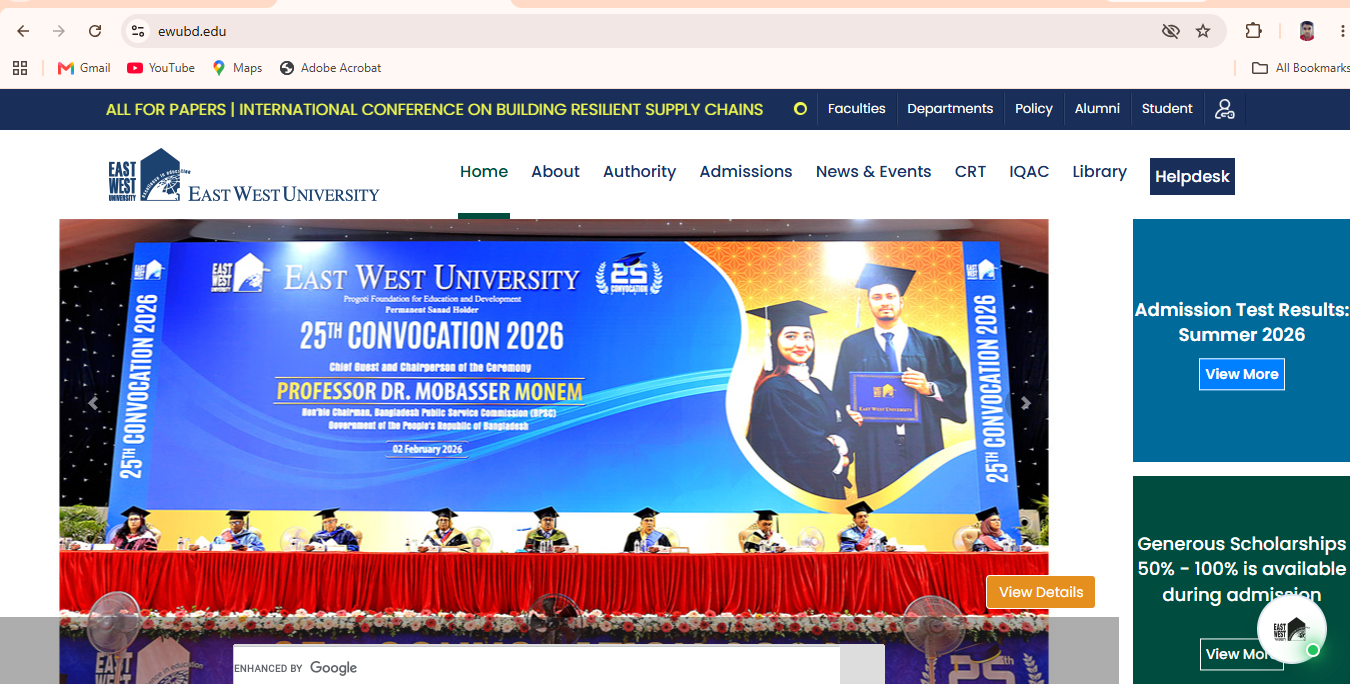Open the apps grid in bookmarks bar
Image resolution: width=1350 pixels, height=684 pixels.
tap(19, 68)
